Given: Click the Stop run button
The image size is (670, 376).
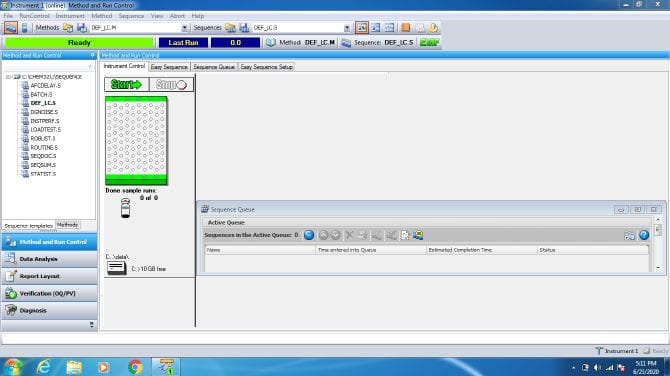Looking at the screenshot, I should [x=171, y=85].
